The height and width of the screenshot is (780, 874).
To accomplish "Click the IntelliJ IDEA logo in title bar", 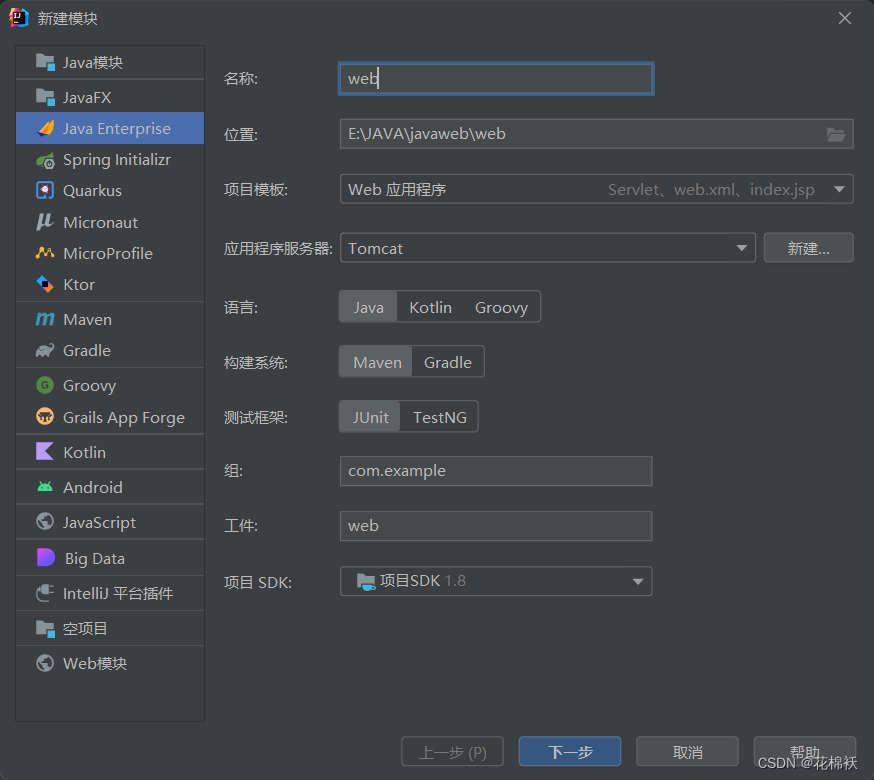I will pos(19,18).
